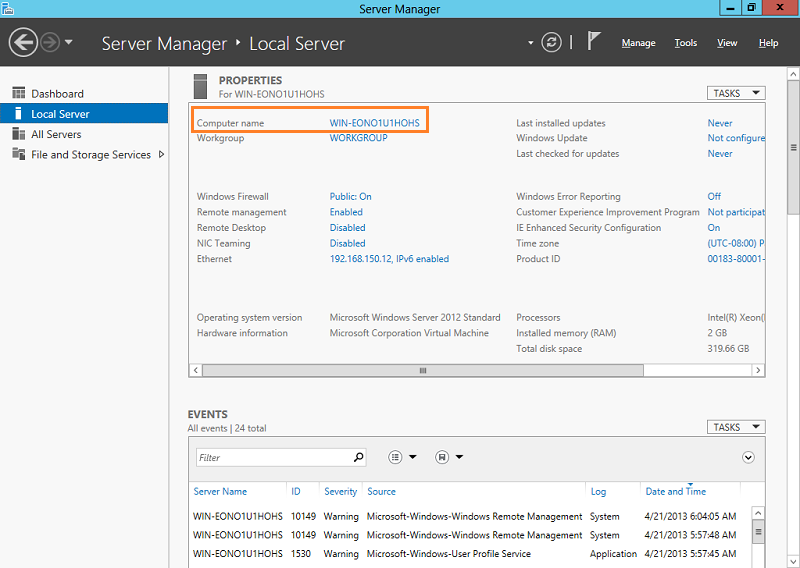Sort events by Log column
Viewport: 800px width, 568px height.
(598, 491)
